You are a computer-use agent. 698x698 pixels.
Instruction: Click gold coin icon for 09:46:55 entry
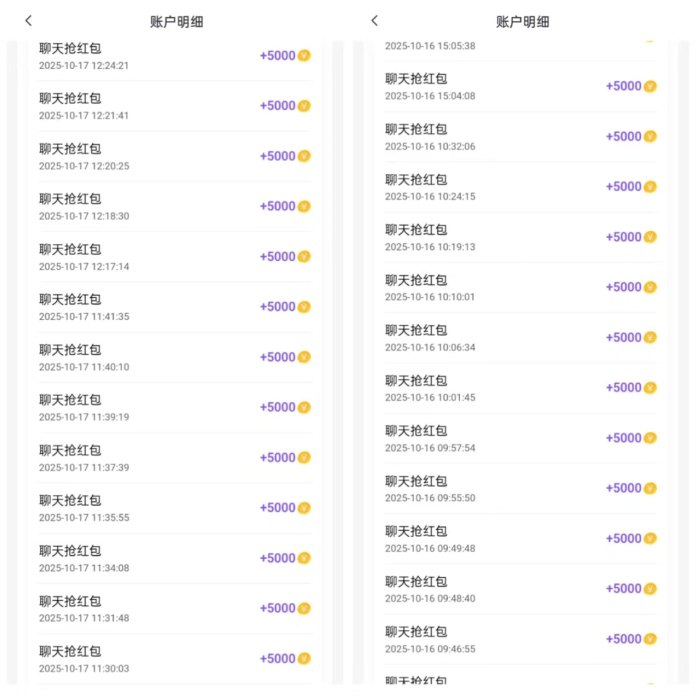(x=650, y=639)
